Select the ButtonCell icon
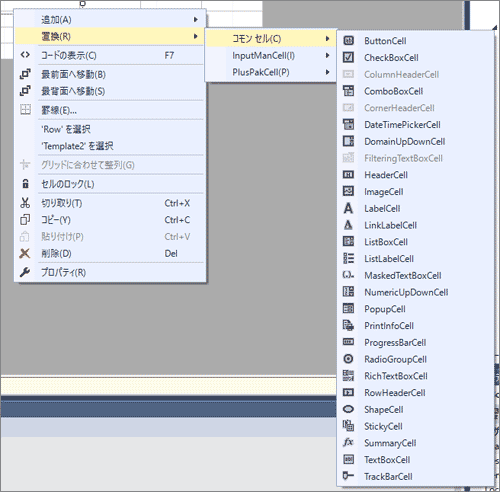This screenshot has width=500, height=492. [x=348, y=41]
